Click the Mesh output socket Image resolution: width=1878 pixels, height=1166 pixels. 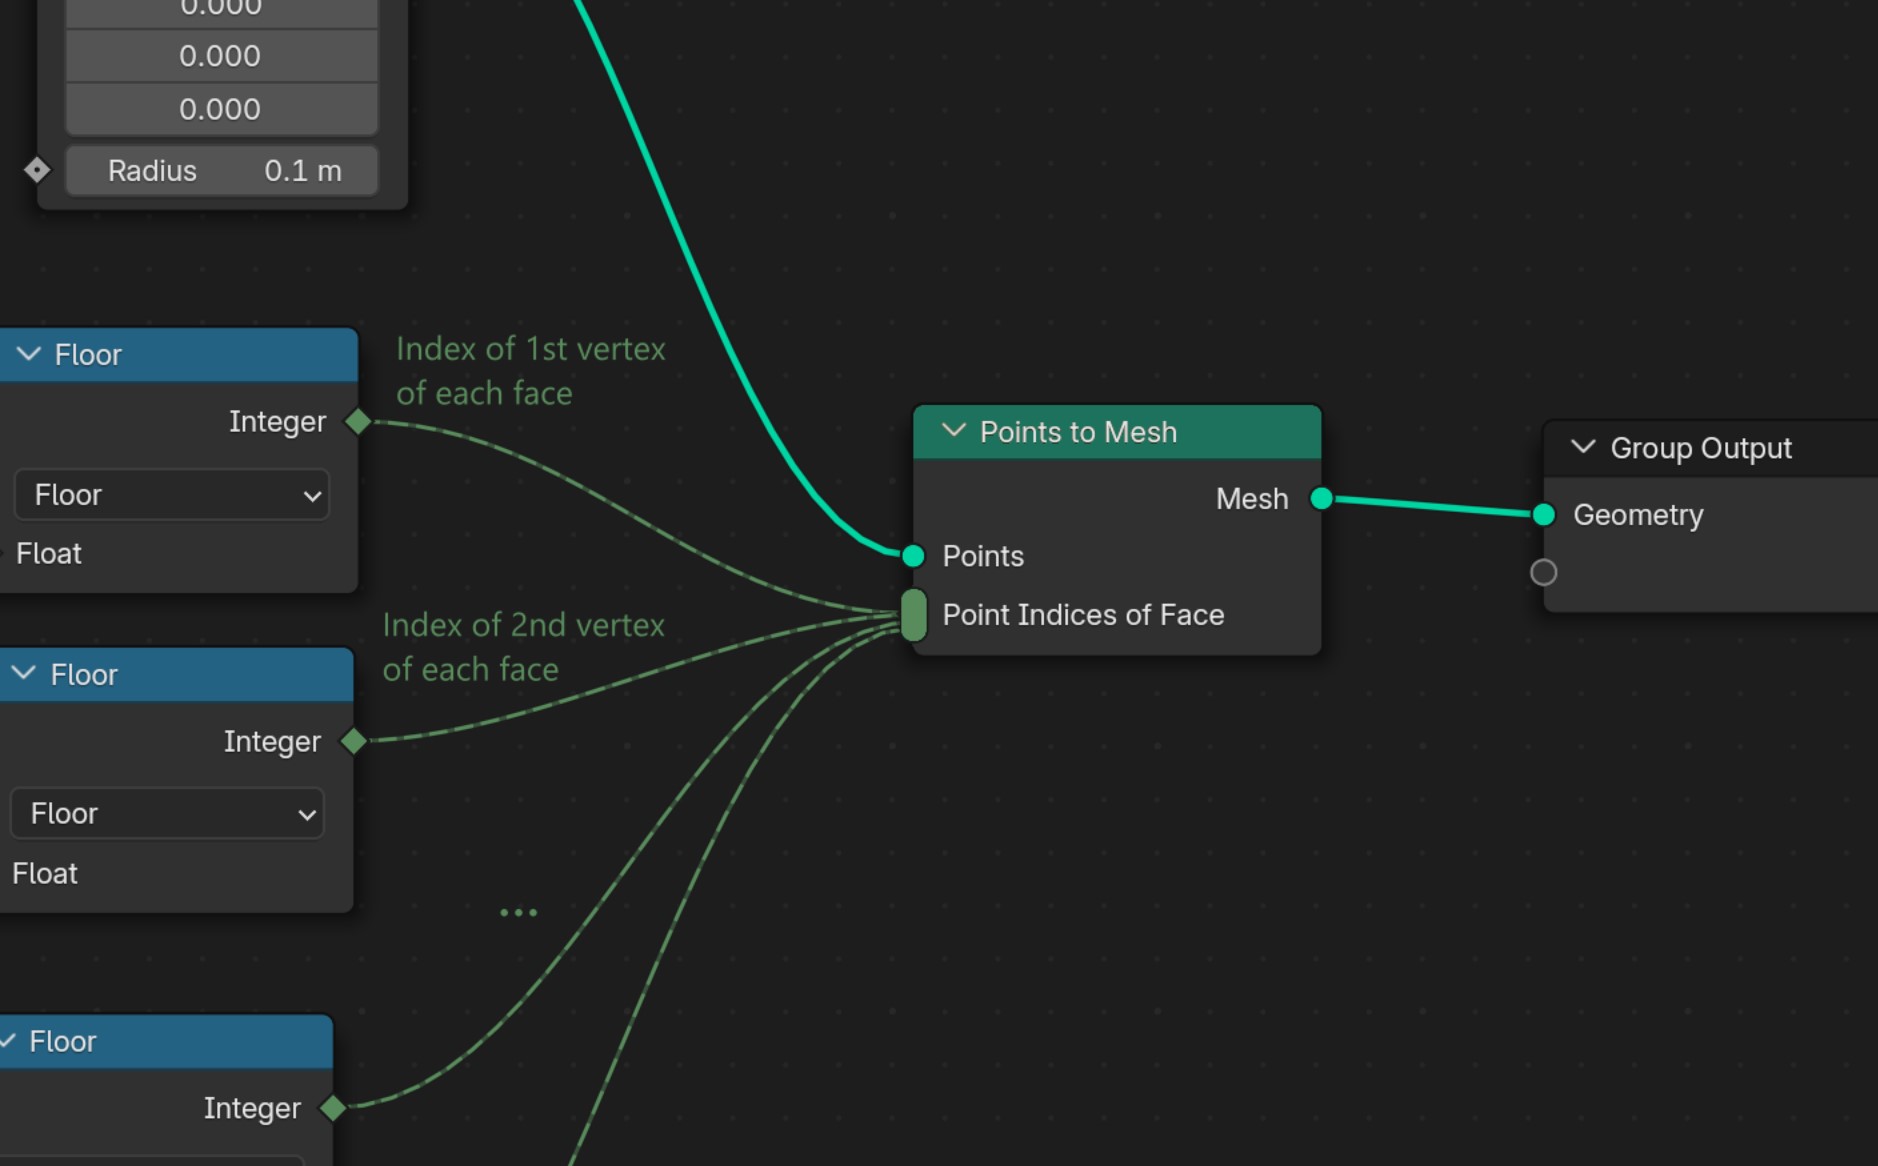coord(1321,498)
